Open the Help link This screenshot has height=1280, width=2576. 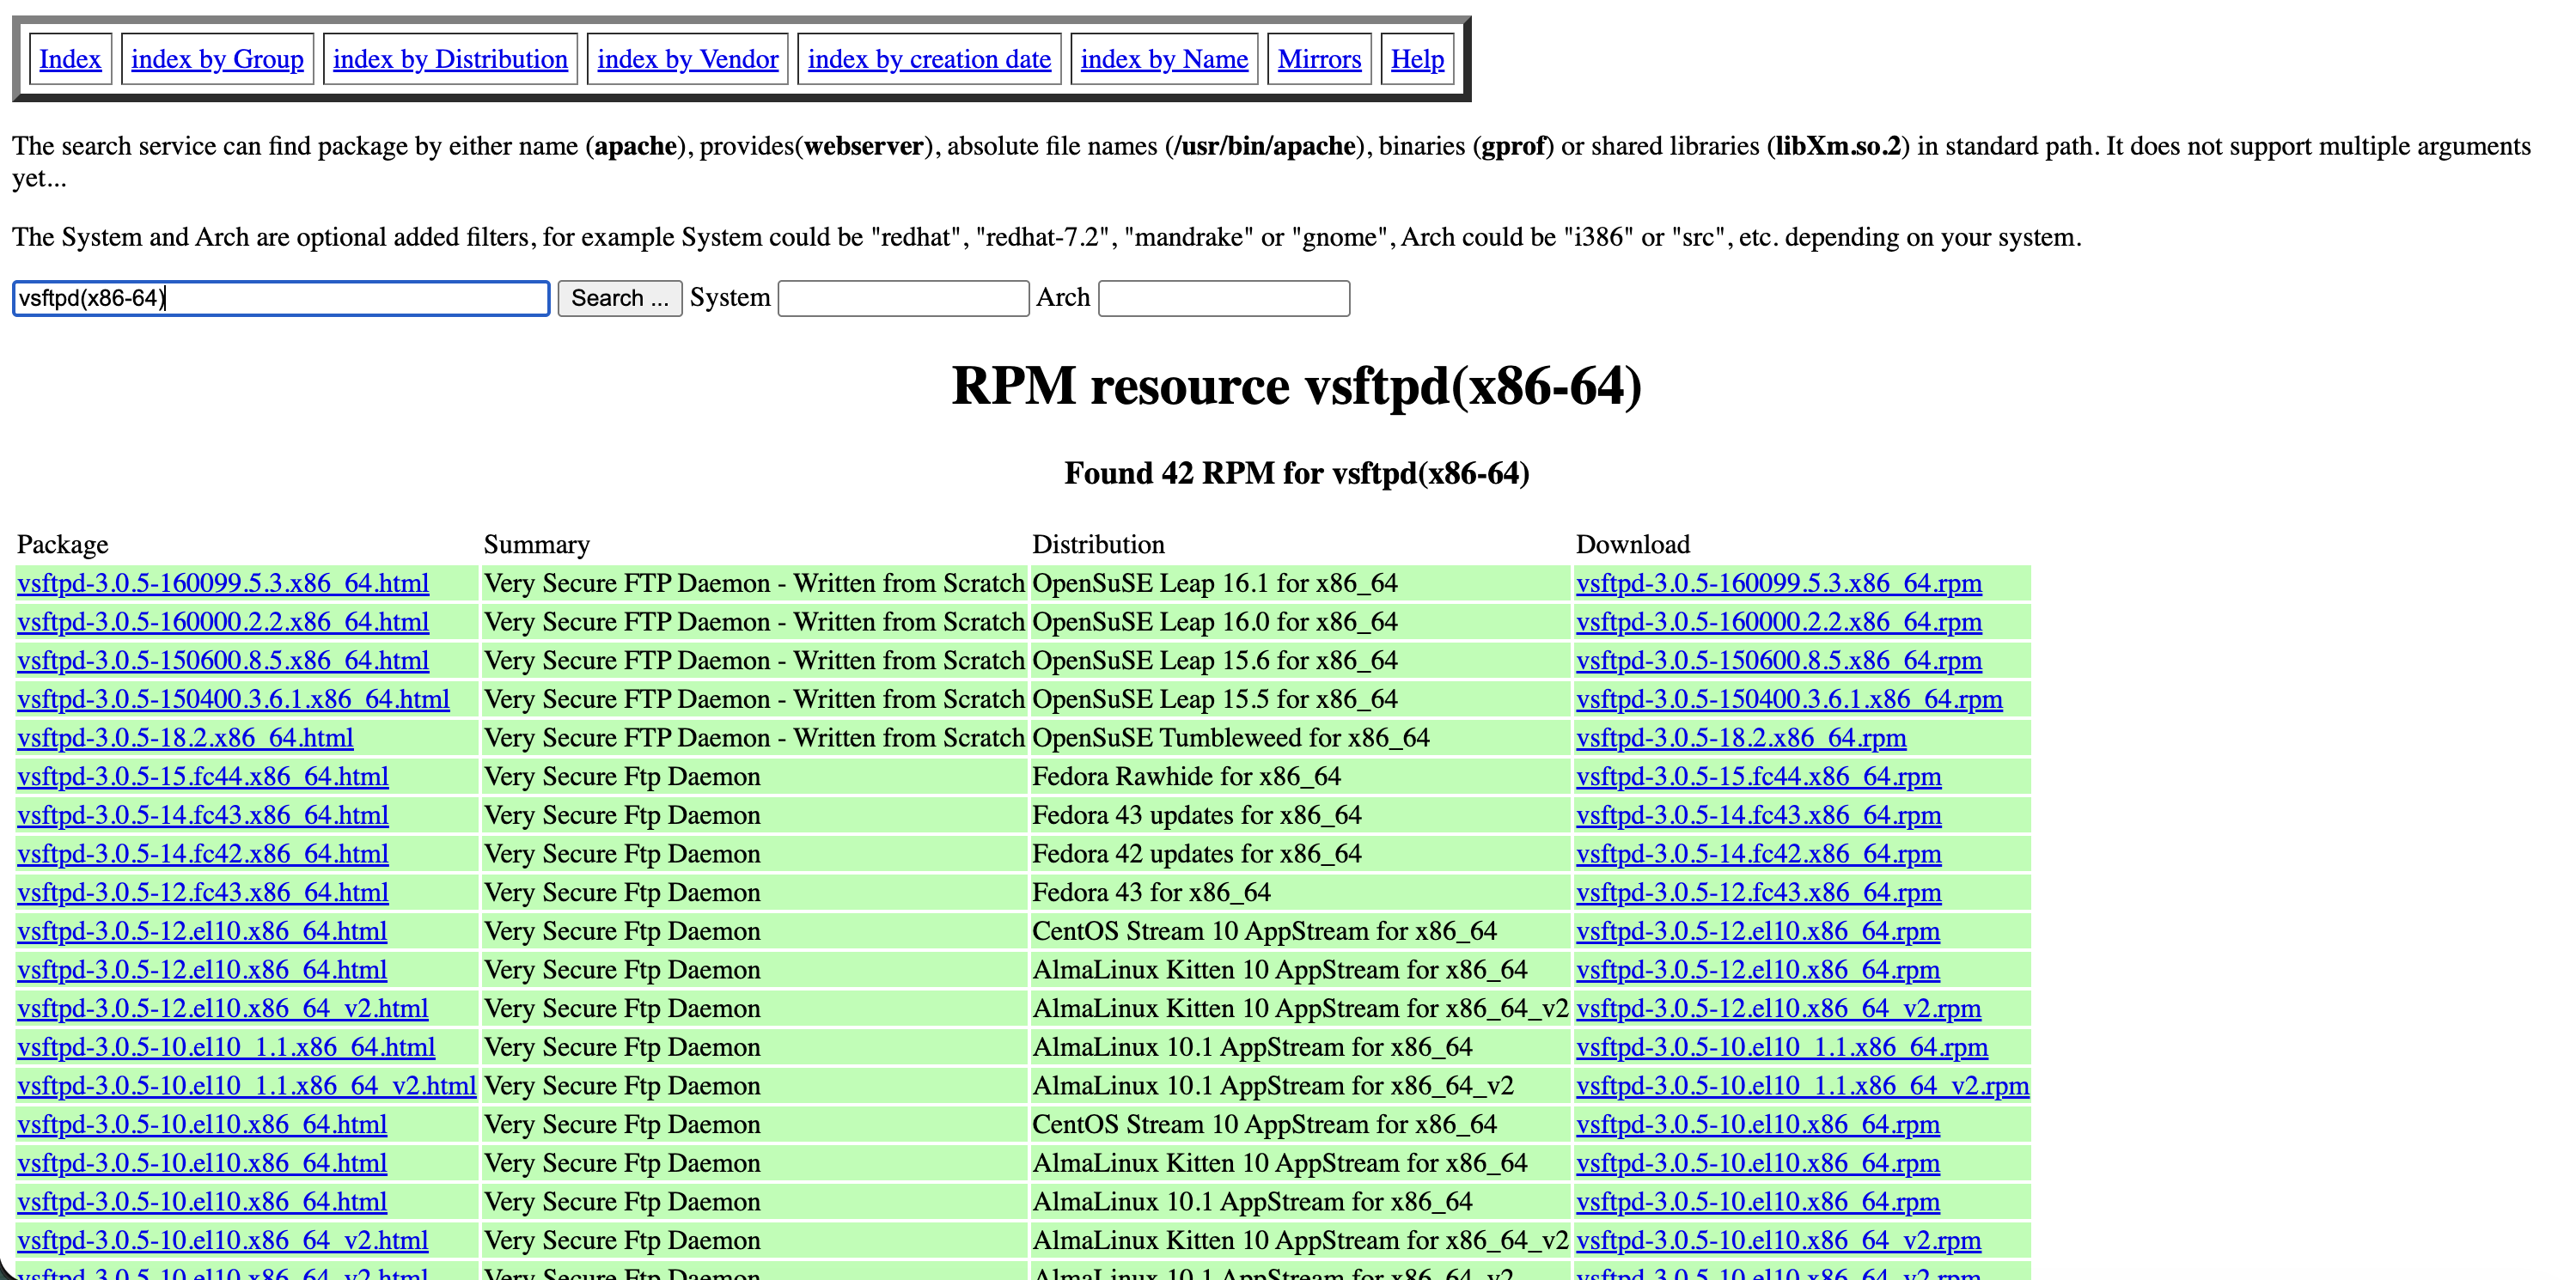[1417, 59]
